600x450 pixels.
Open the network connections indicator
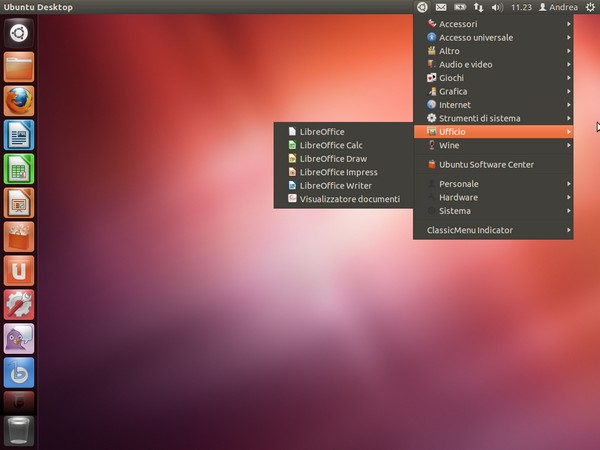[478, 7]
